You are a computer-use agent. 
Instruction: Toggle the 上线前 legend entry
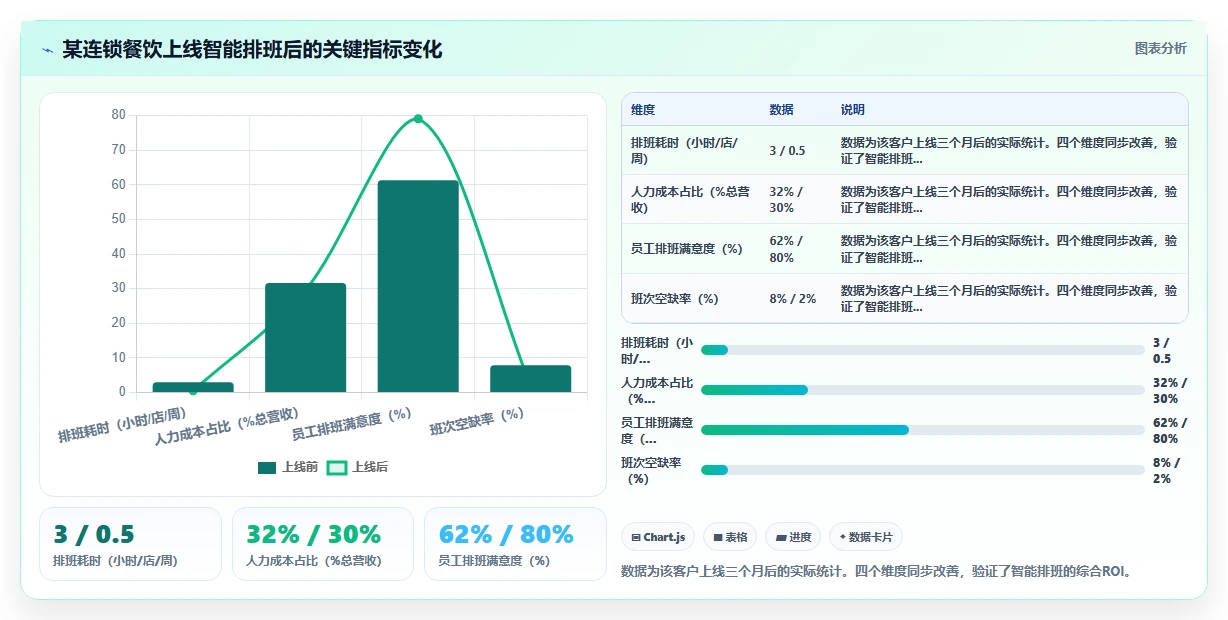click(x=288, y=467)
